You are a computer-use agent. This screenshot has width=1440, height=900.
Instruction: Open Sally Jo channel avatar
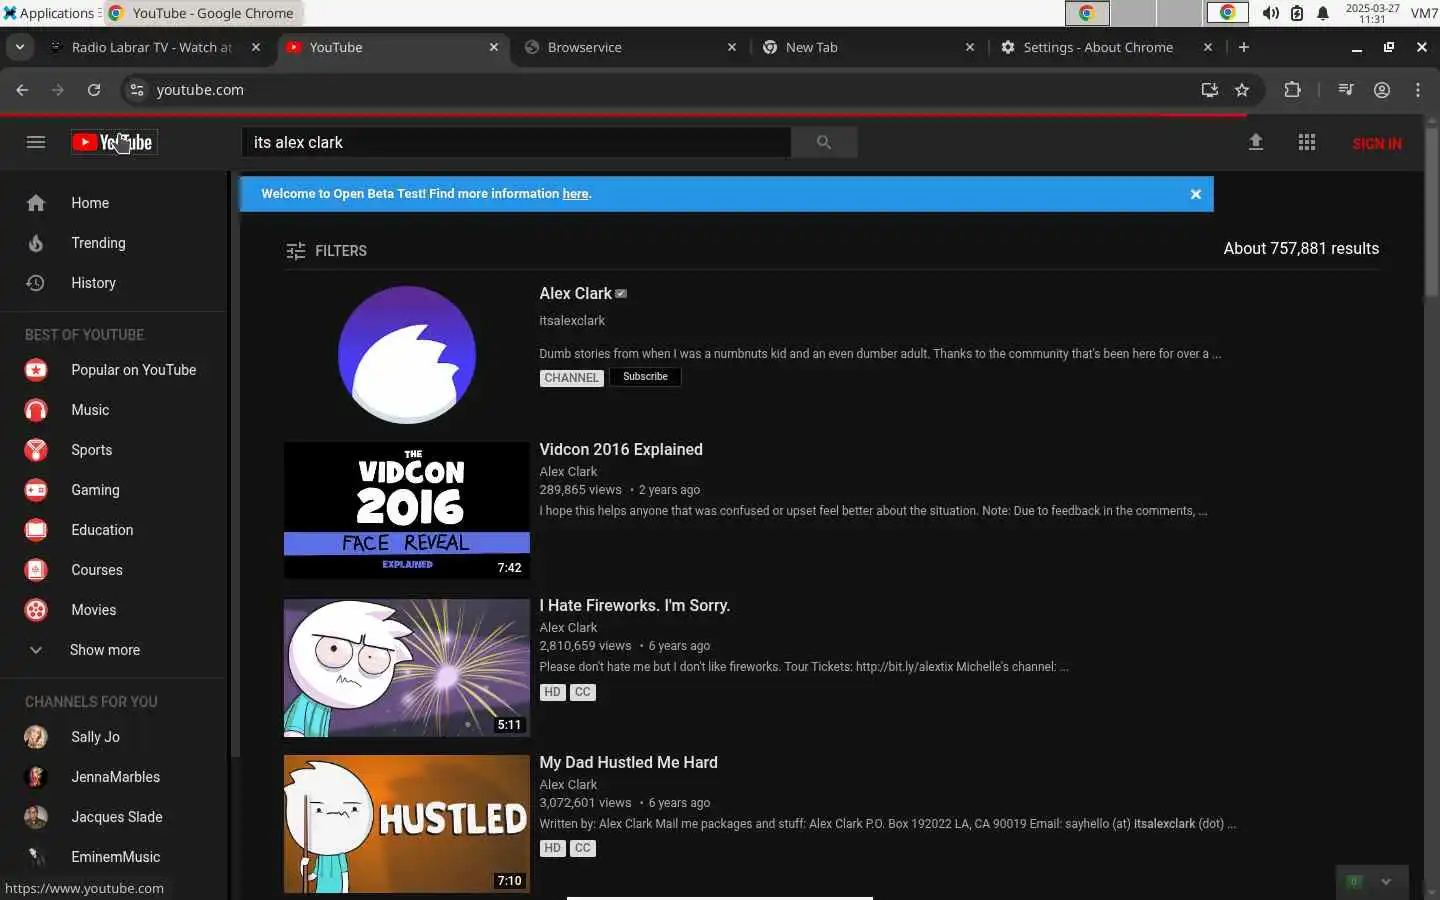36,737
